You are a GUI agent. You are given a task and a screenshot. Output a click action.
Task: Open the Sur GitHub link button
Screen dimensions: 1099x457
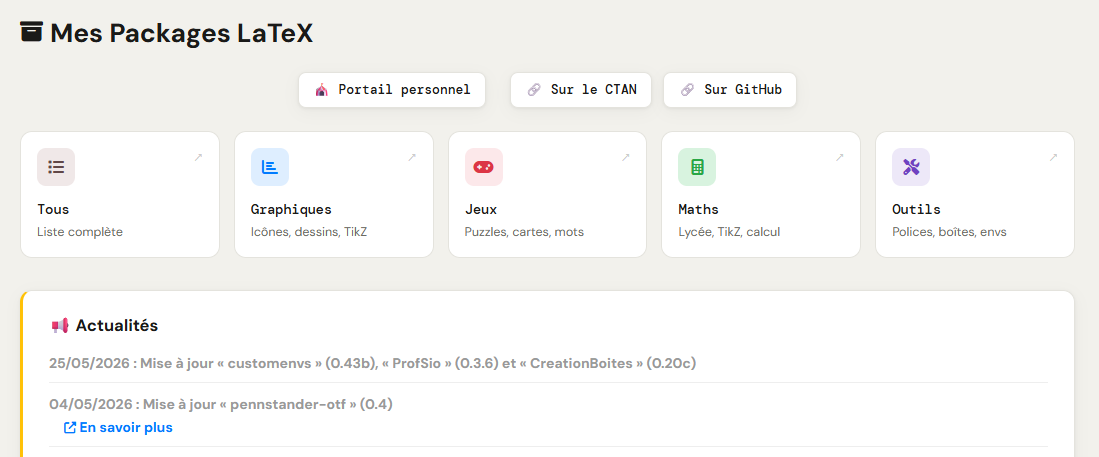tap(730, 90)
